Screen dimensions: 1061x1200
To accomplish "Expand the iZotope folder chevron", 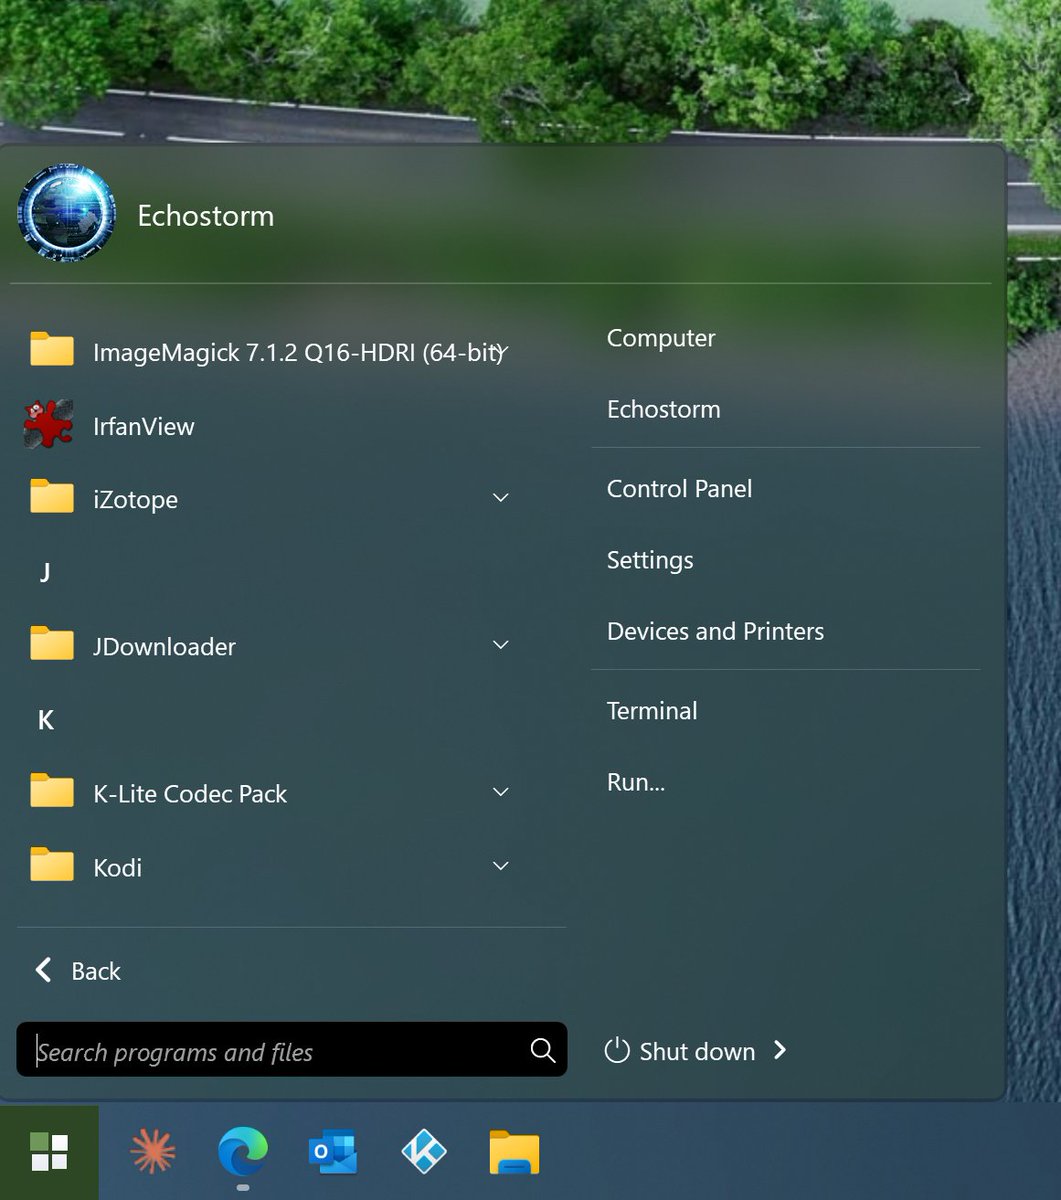I will click(501, 498).
